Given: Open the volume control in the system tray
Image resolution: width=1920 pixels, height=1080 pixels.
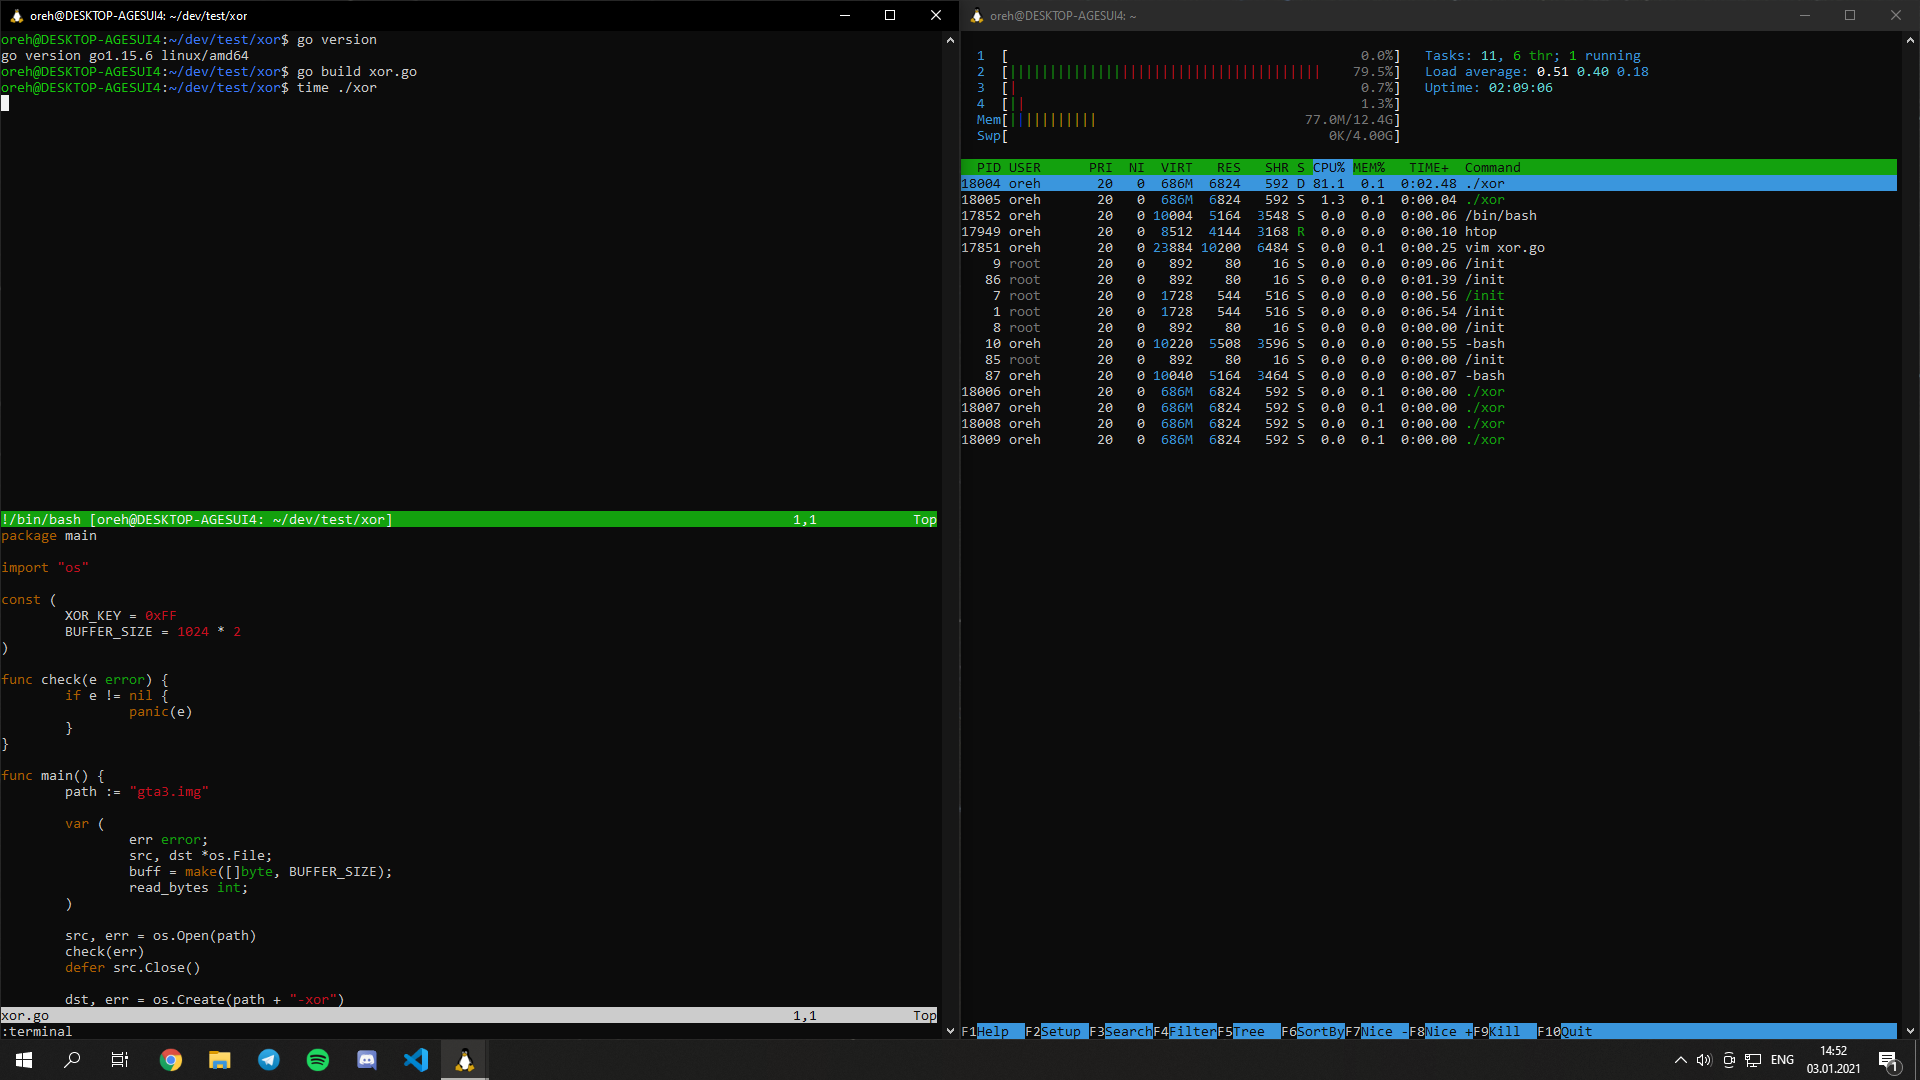Looking at the screenshot, I should click(1704, 1060).
